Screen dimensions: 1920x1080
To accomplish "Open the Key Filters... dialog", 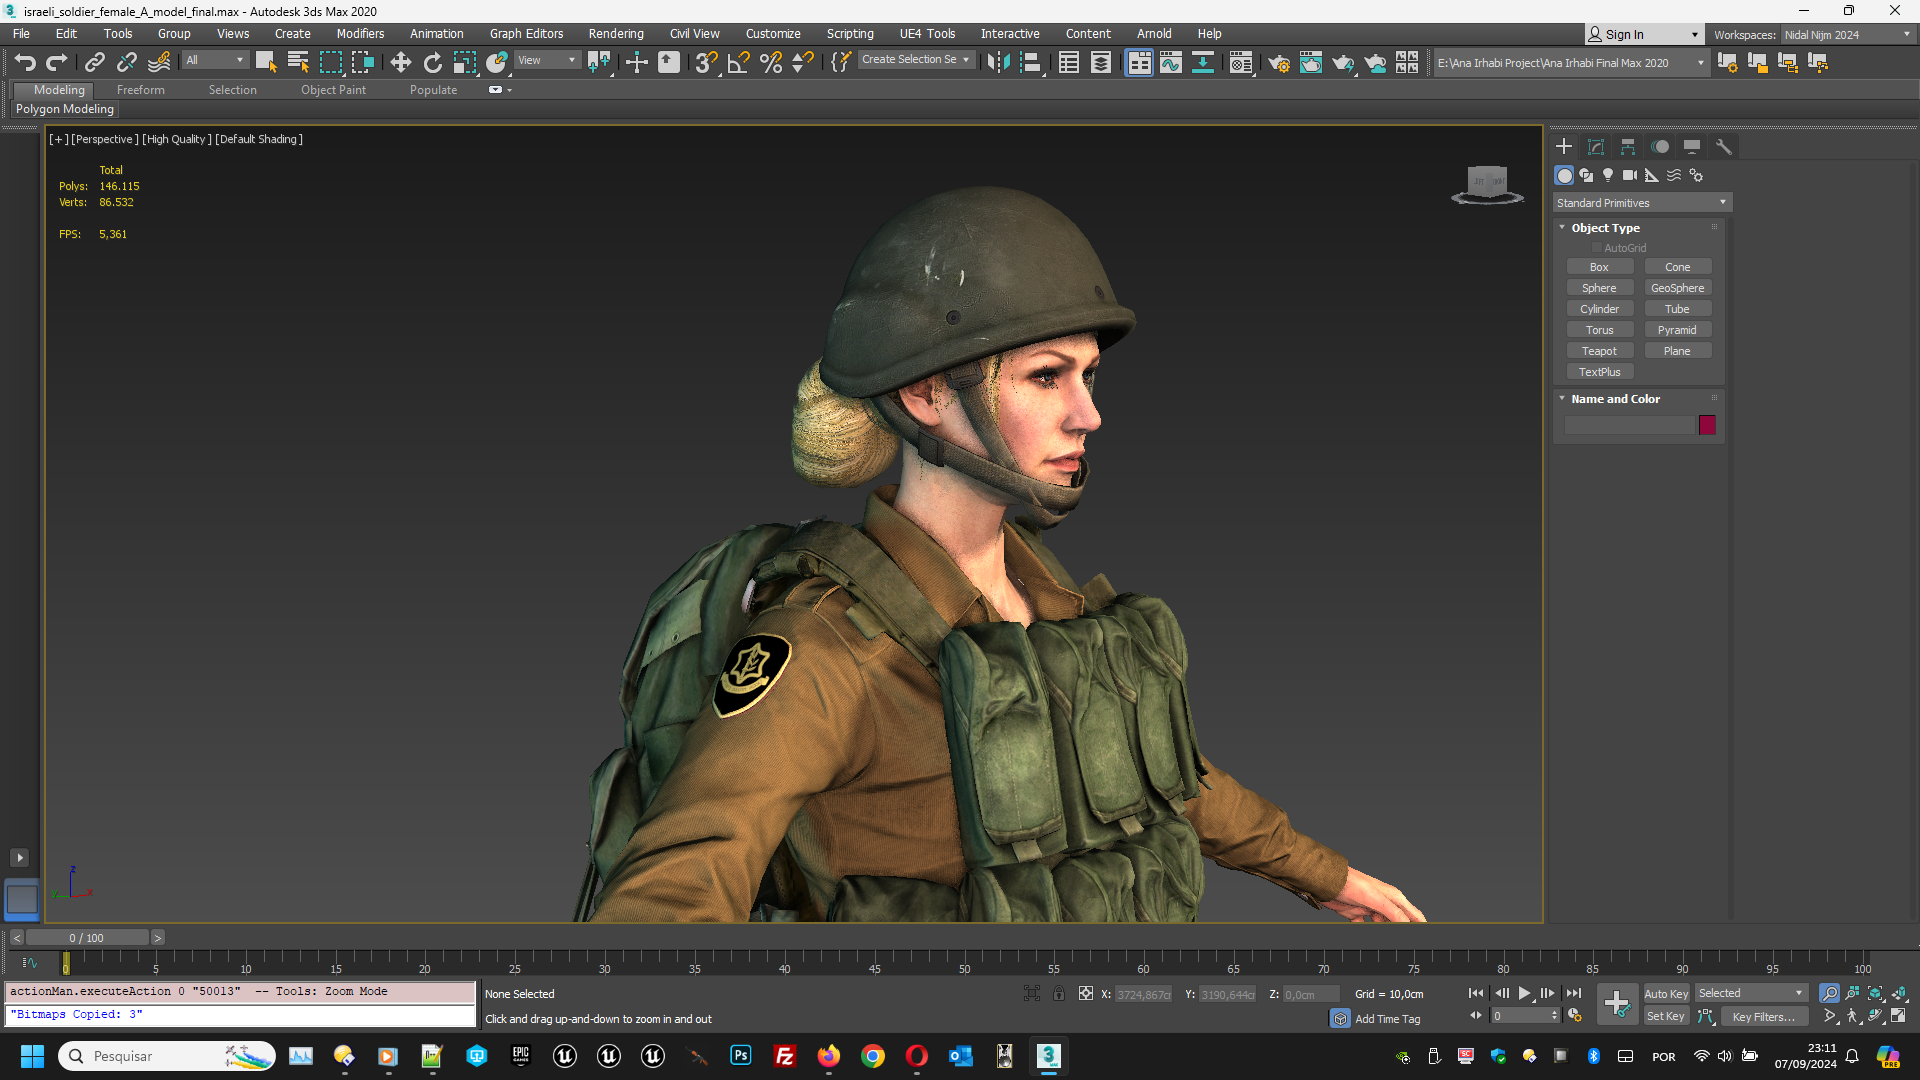I will click(1764, 1016).
